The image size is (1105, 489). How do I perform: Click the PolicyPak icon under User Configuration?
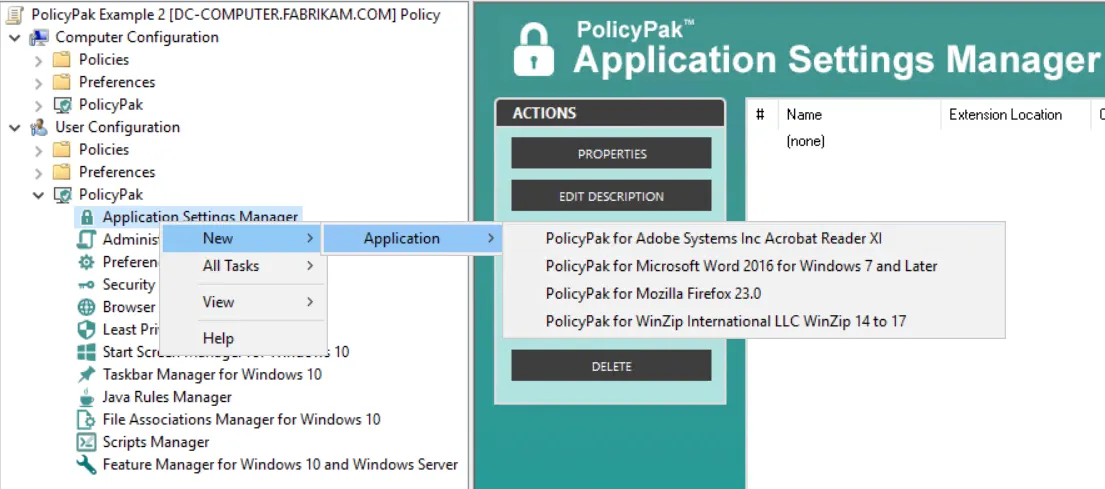(62, 194)
